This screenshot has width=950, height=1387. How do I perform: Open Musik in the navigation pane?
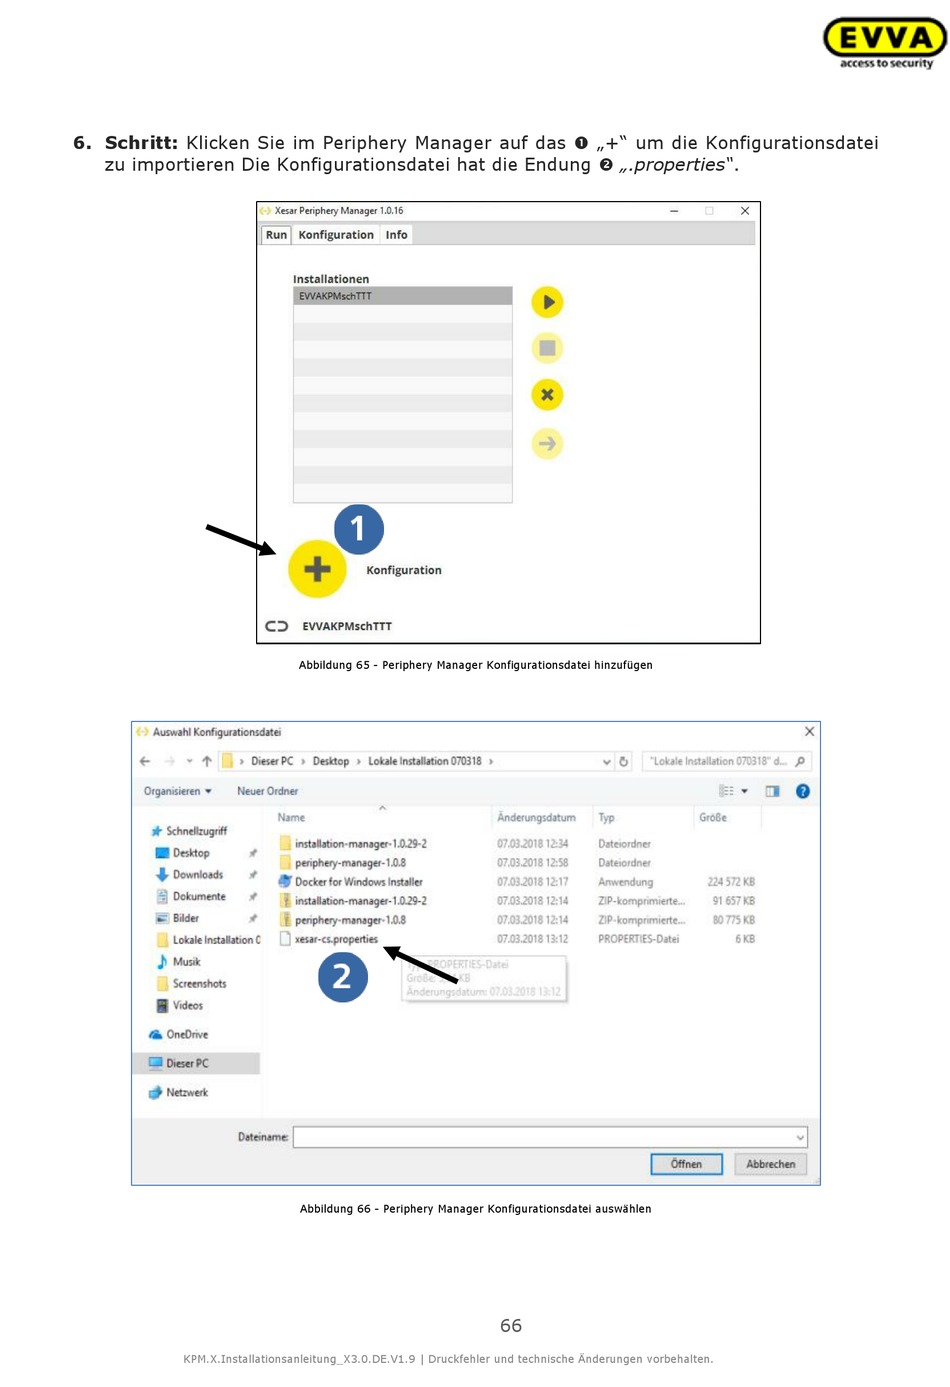pyautogui.click(x=178, y=962)
